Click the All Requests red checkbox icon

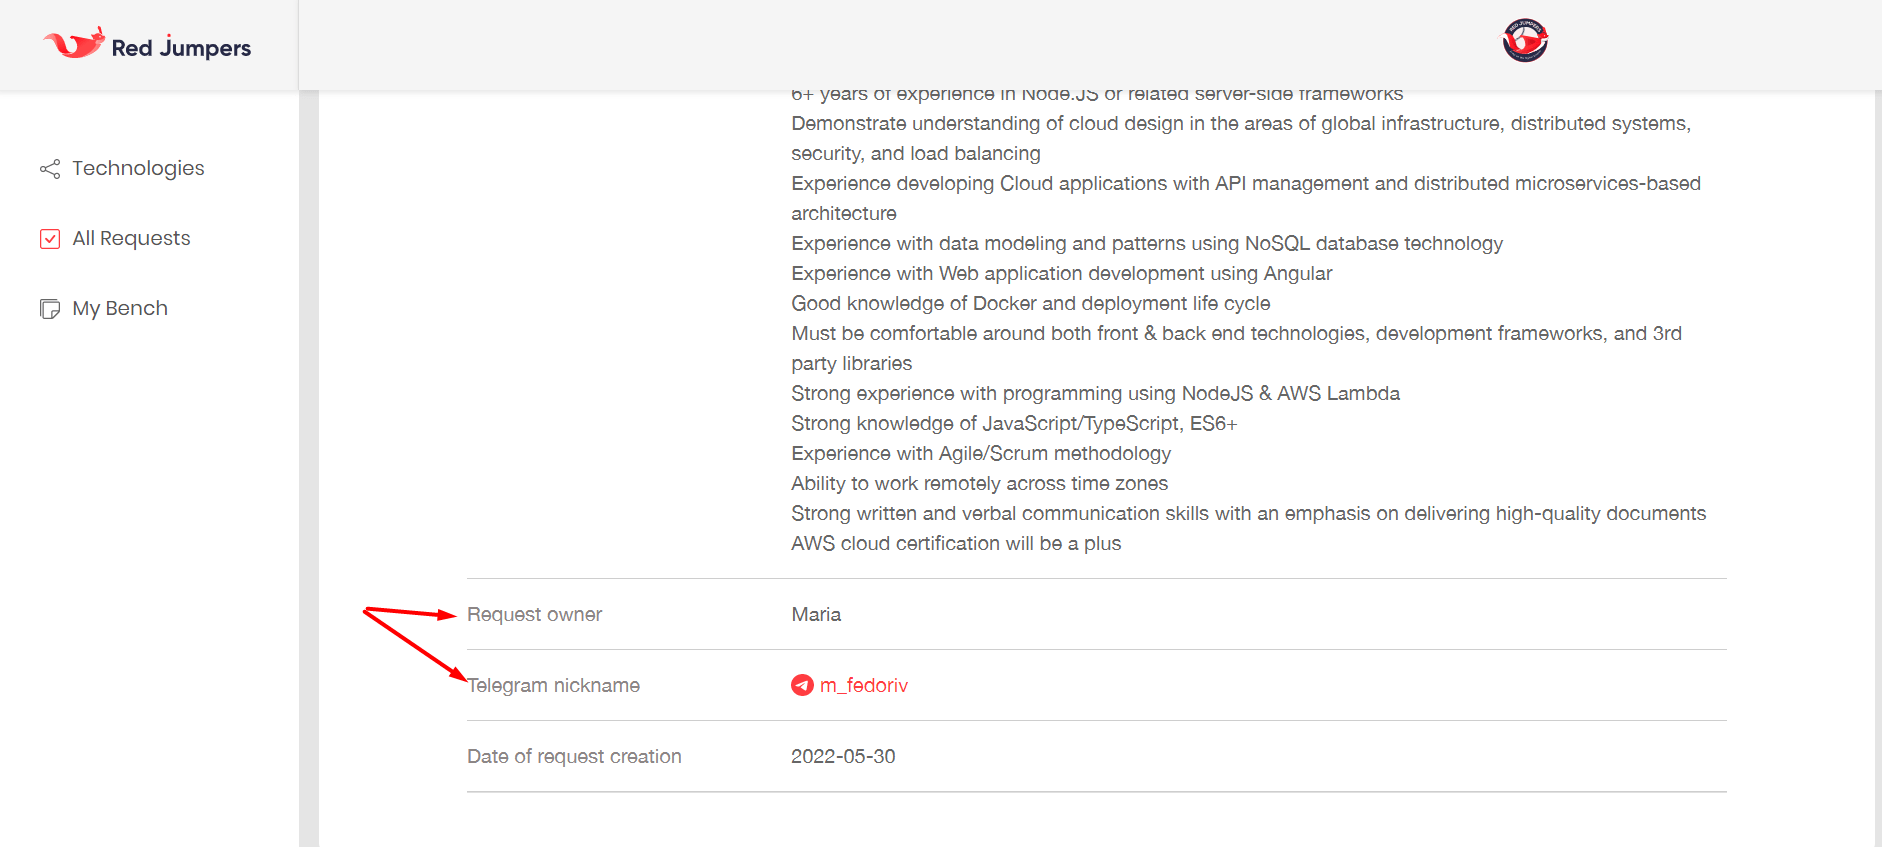[x=50, y=239]
